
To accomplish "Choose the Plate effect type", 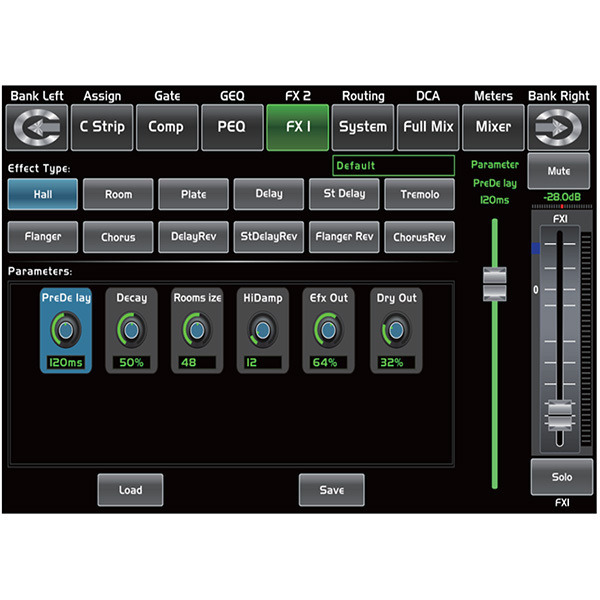I will pyautogui.click(x=193, y=194).
